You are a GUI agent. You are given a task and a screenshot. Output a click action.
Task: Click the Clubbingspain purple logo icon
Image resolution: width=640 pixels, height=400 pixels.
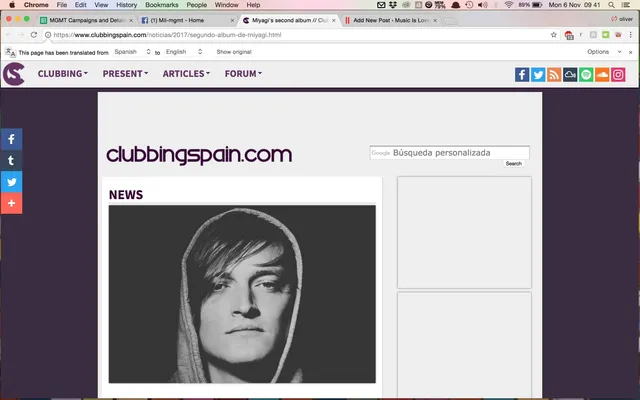[13, 74]
